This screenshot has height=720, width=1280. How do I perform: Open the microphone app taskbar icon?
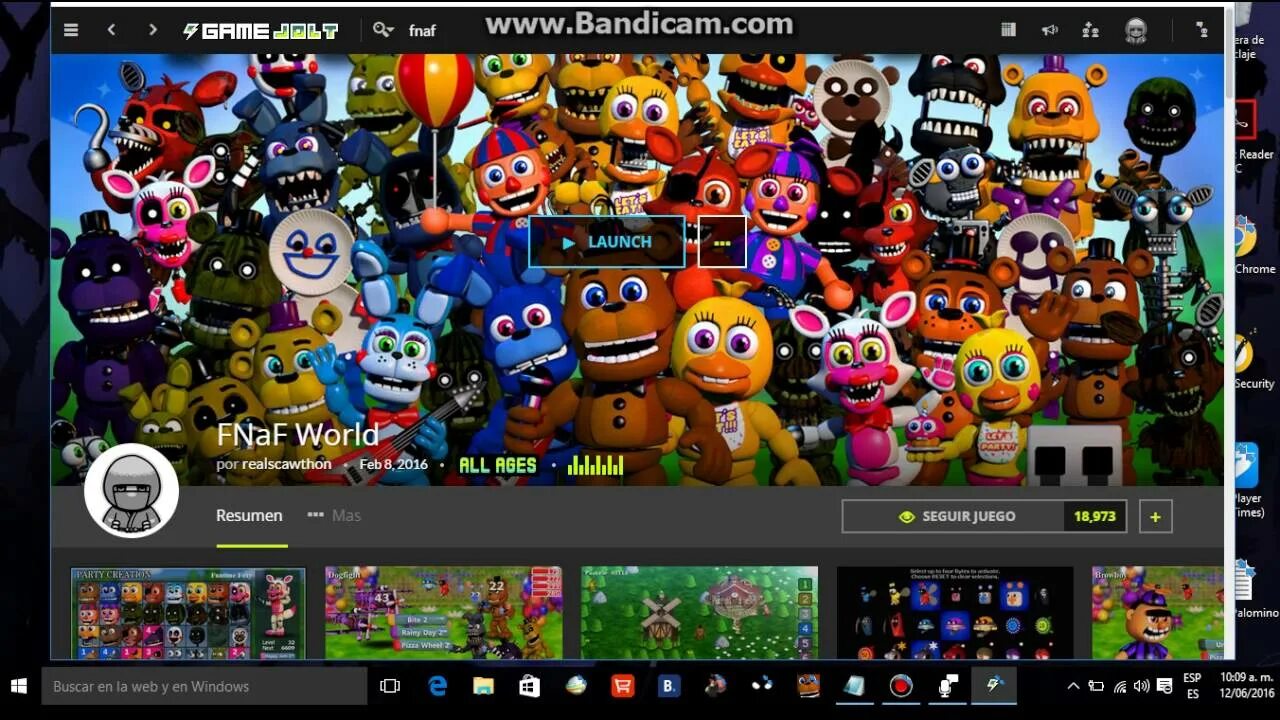point(947,686)
